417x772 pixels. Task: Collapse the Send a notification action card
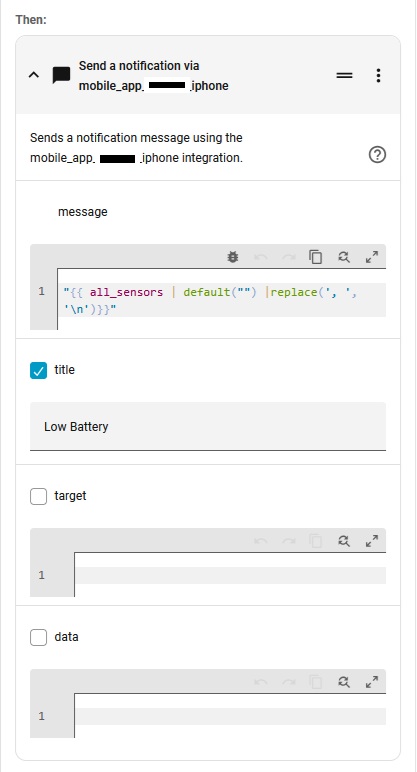coord(33,75)
